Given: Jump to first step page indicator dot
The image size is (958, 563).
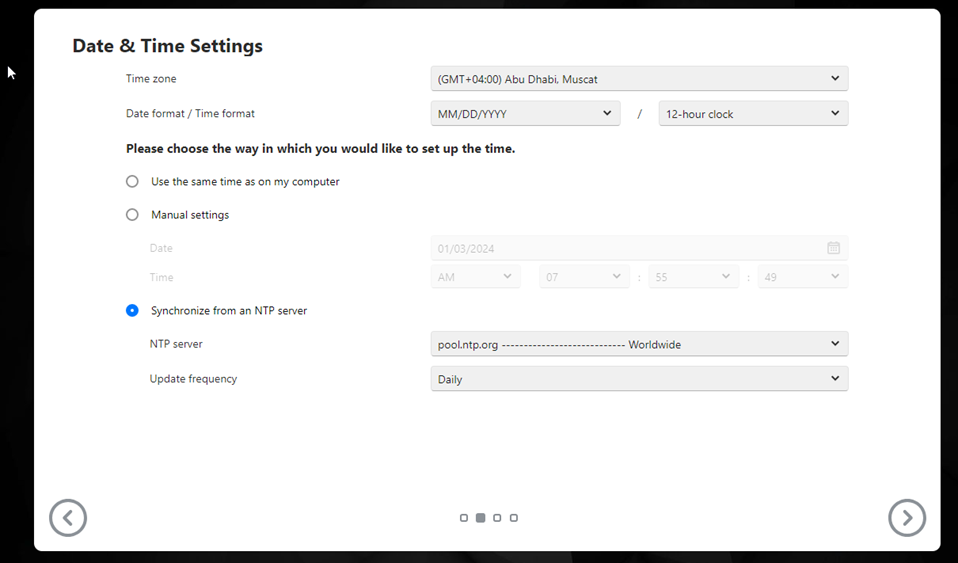Looking at the screenshot, I should tap(464, 518).
